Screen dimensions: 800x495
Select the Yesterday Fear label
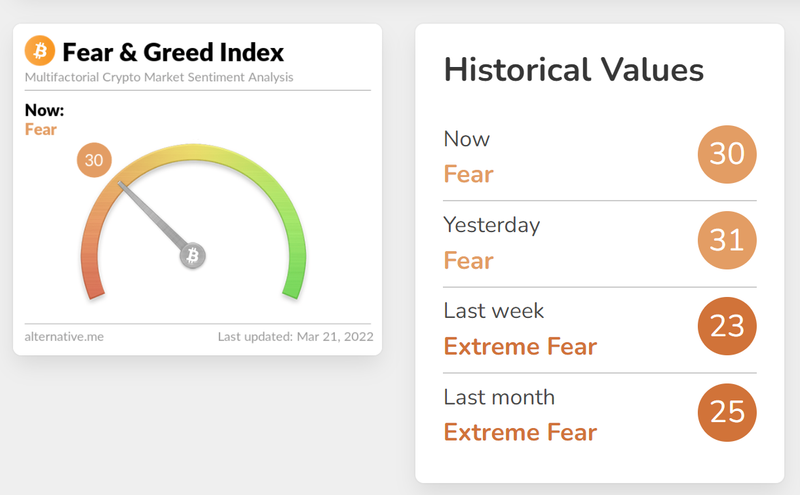[x=468, y=260]
